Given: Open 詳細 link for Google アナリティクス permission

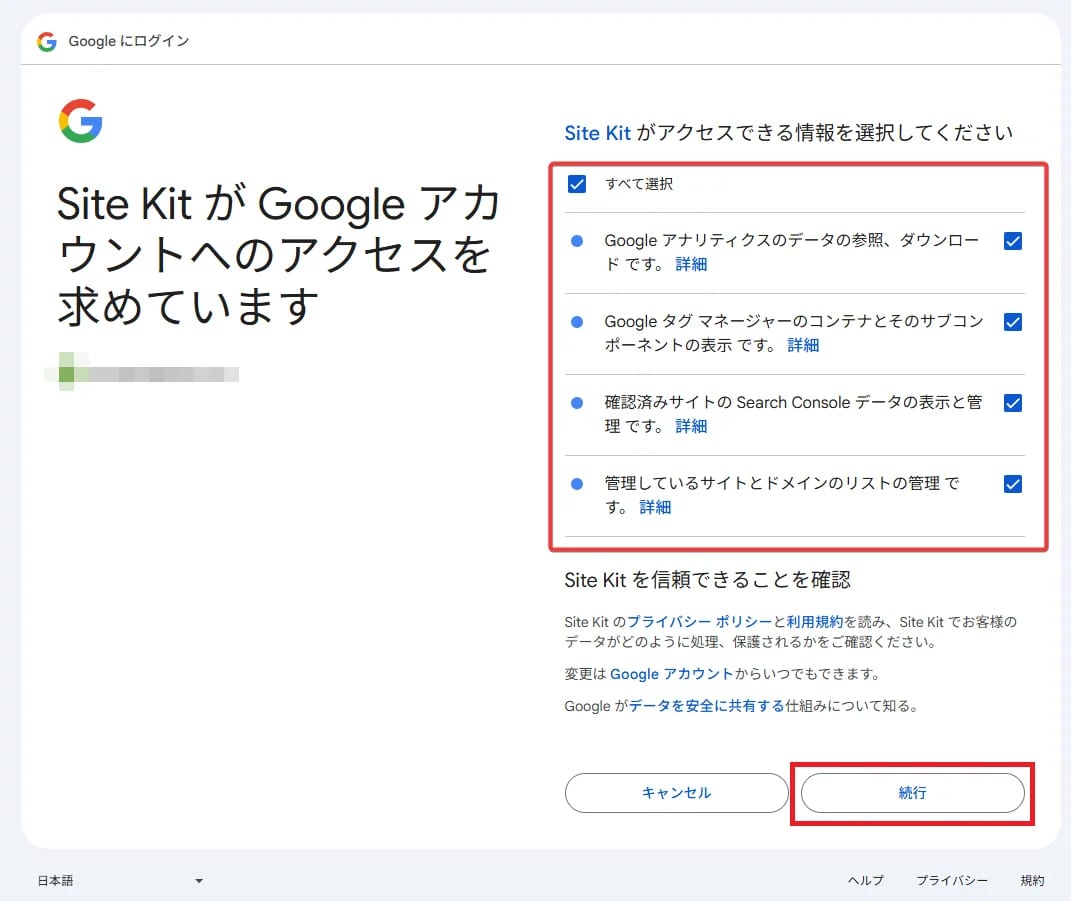Looking at the screenshot, I should (691, 264).
